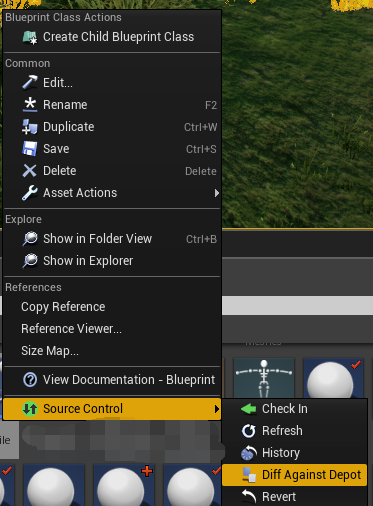The height and width of the screenshot is (506, 373).
Task: Click the Delete X icon
Action: tap(30, 171)
